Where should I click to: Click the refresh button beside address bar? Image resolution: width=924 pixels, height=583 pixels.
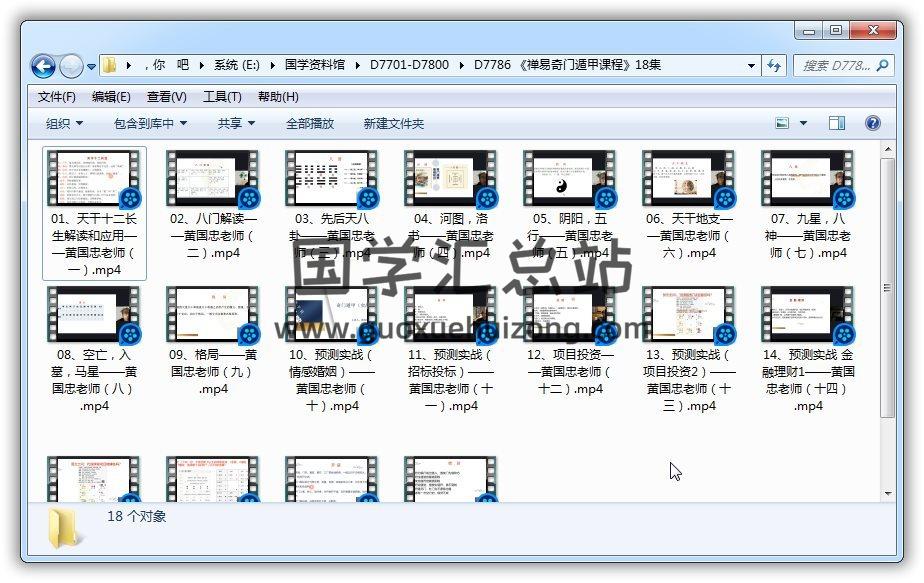click(773, 65)
